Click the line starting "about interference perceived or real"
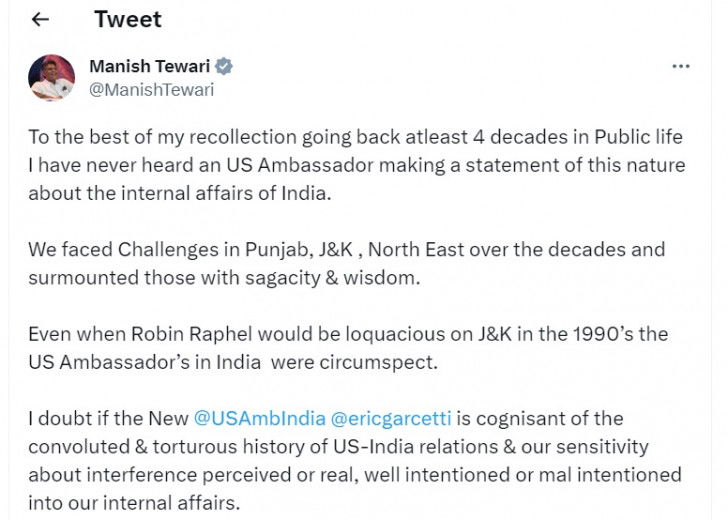The image size is (728, 520). click(x=354, y=474)
